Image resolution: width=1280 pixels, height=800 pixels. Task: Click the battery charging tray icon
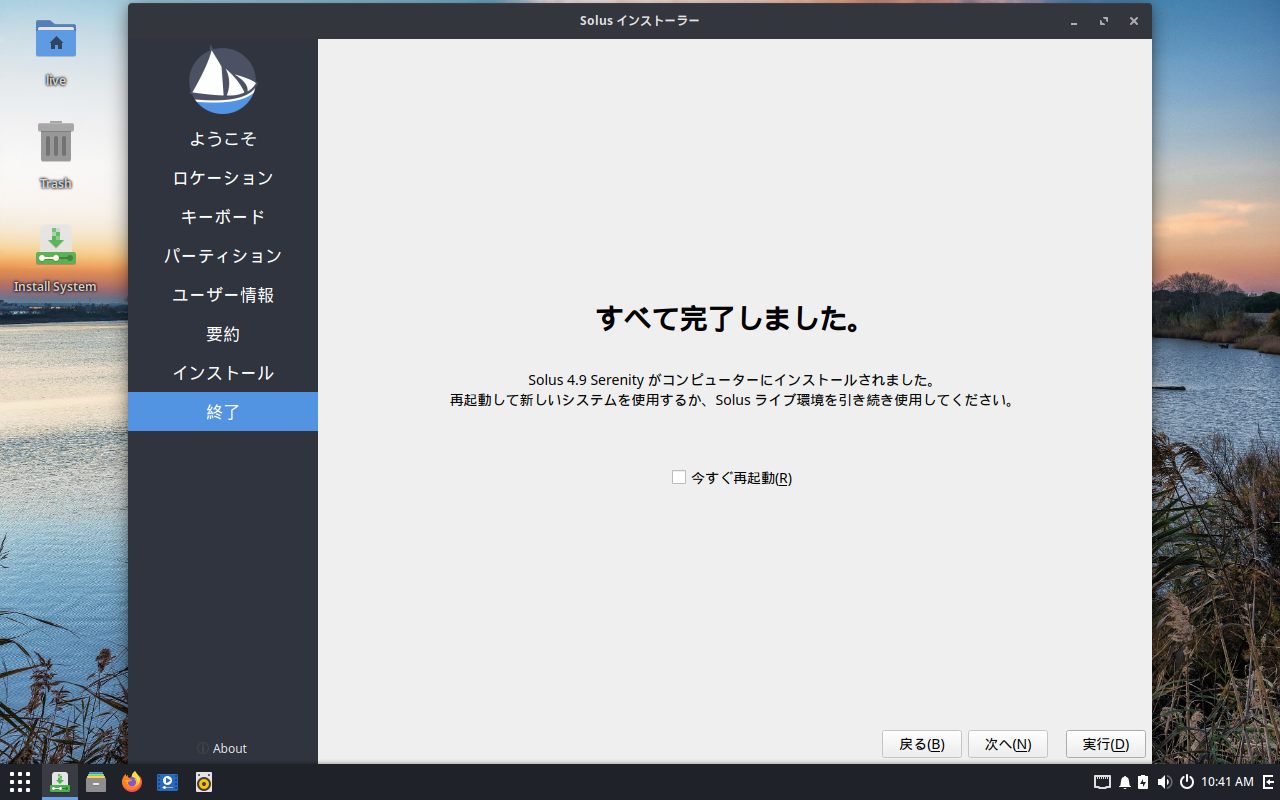click(x=1143, y=782)
